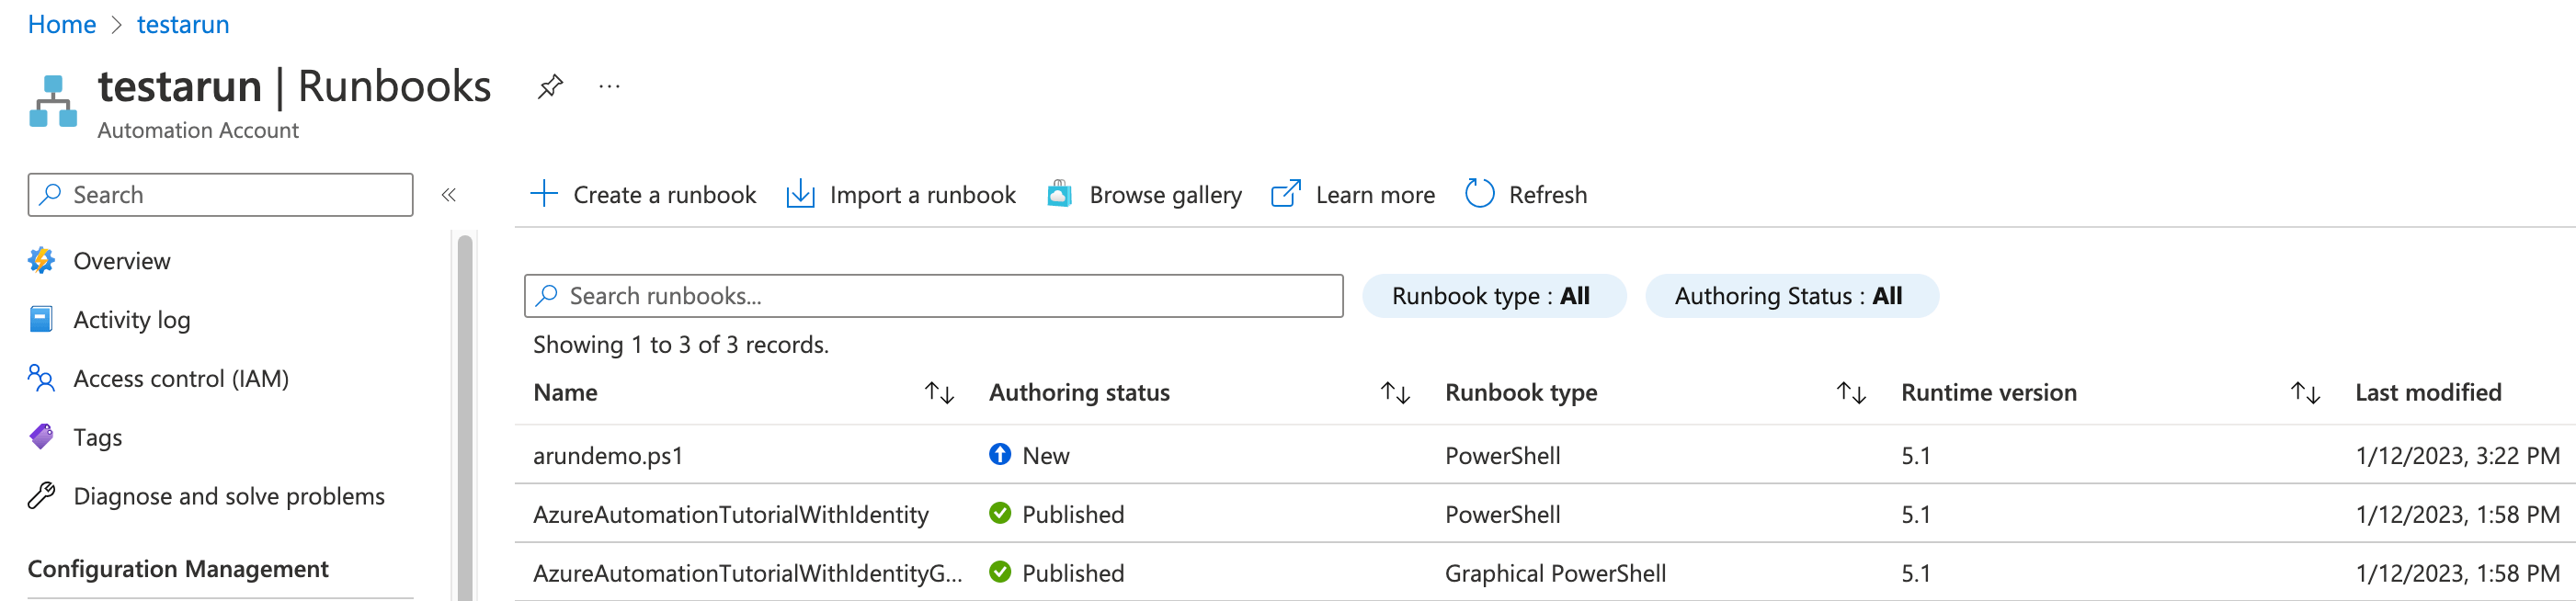The image size is (2576, 601).
Task: Pin the testarun Runbooks page
Action: pyautogui.click(x=549, y=87)
